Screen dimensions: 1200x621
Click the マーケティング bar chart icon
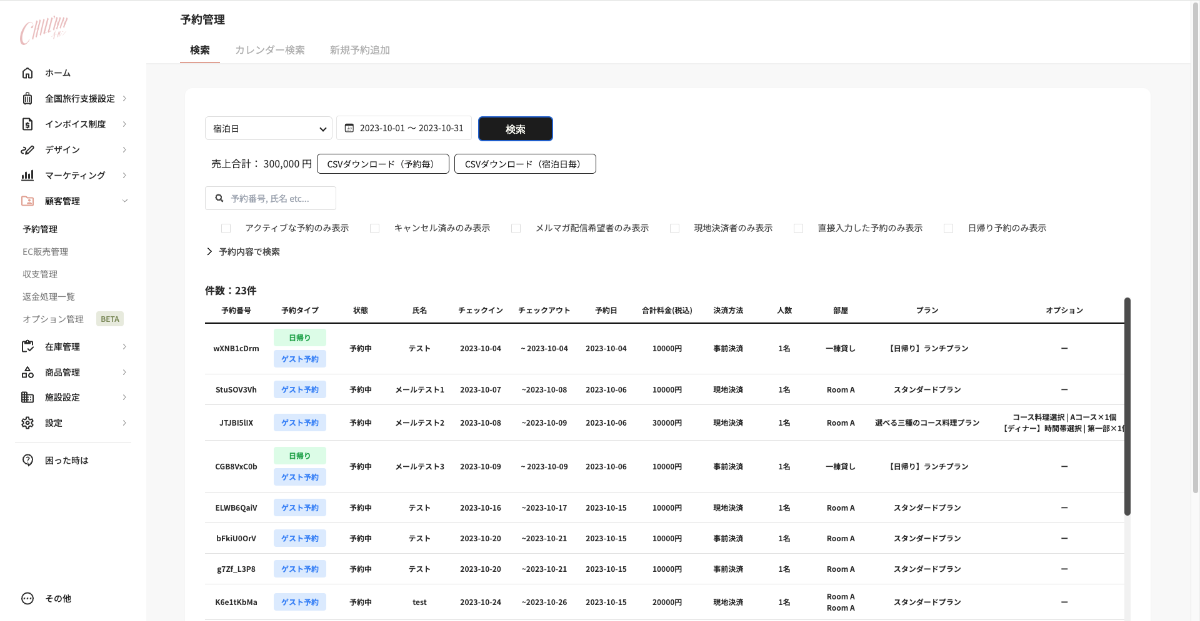[x=27, y=175]
